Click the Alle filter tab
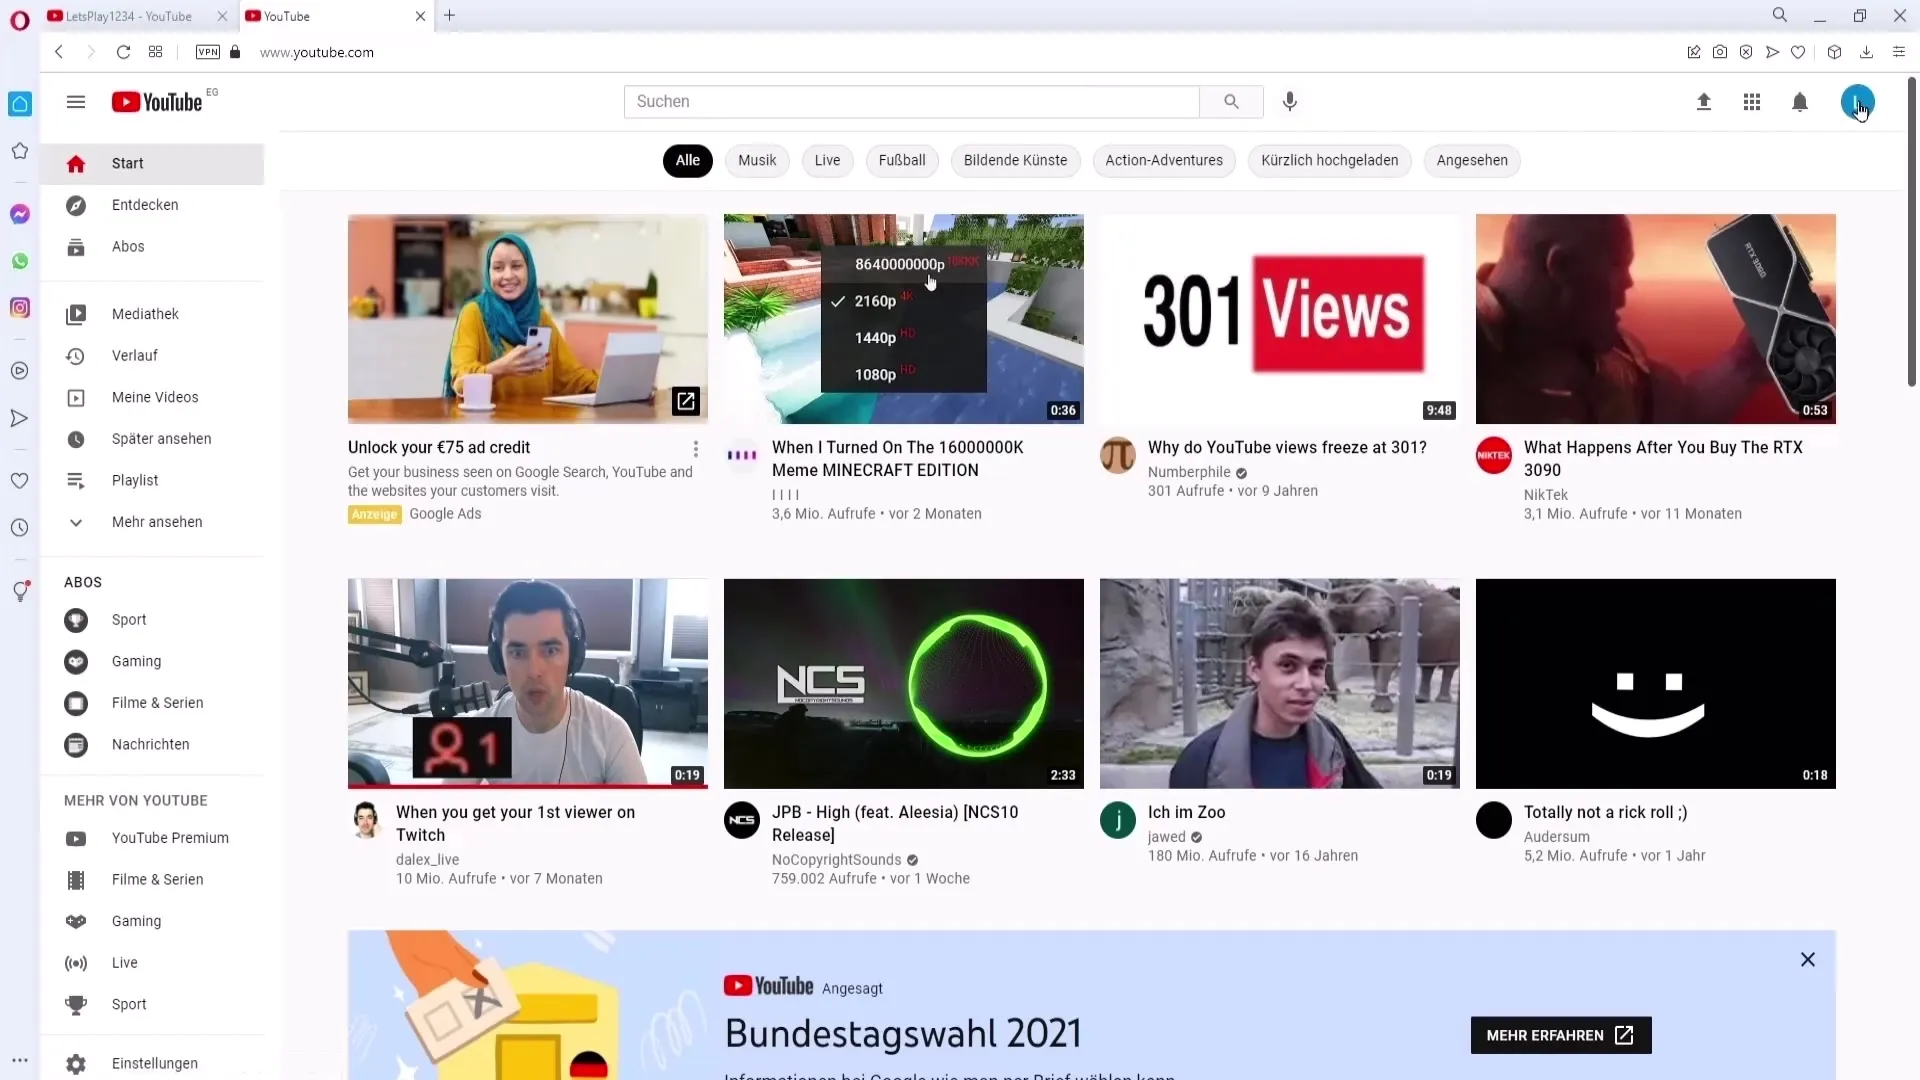 688,160
